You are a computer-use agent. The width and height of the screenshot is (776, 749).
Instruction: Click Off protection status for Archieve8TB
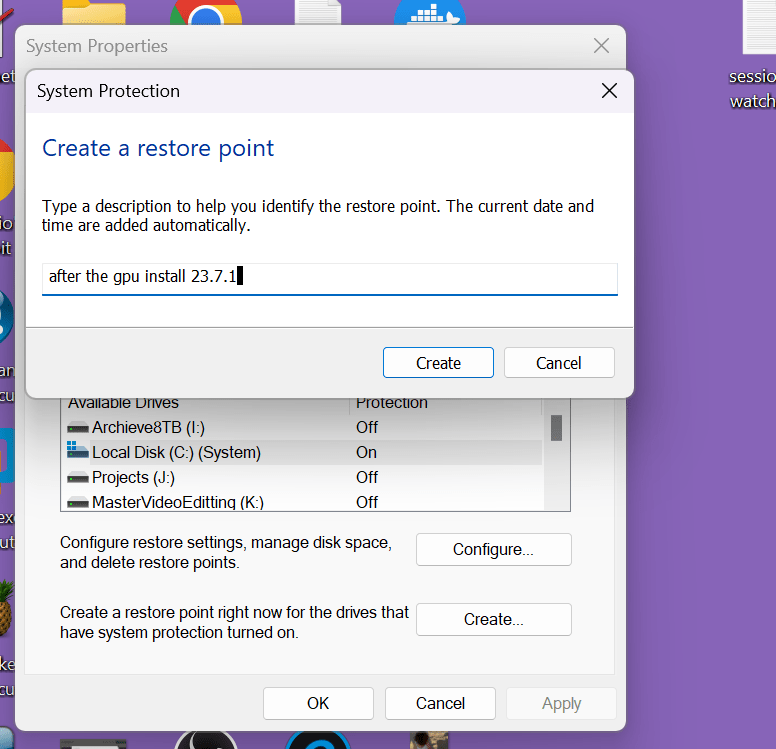367,427
